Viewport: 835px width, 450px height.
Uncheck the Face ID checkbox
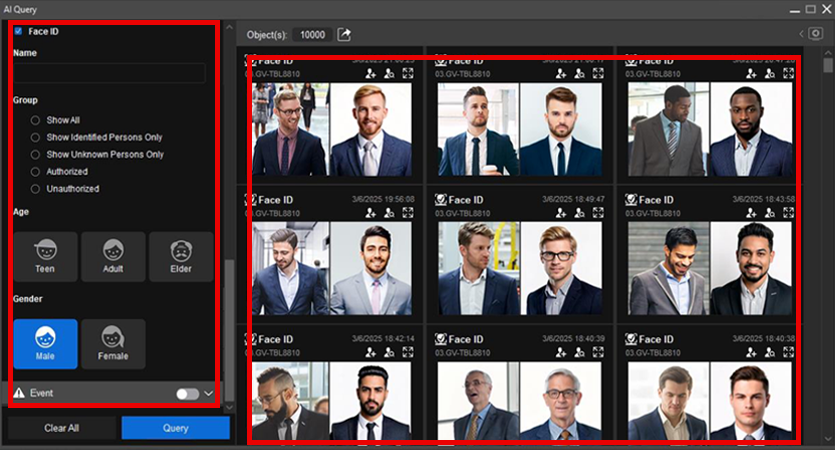[18, 31]
